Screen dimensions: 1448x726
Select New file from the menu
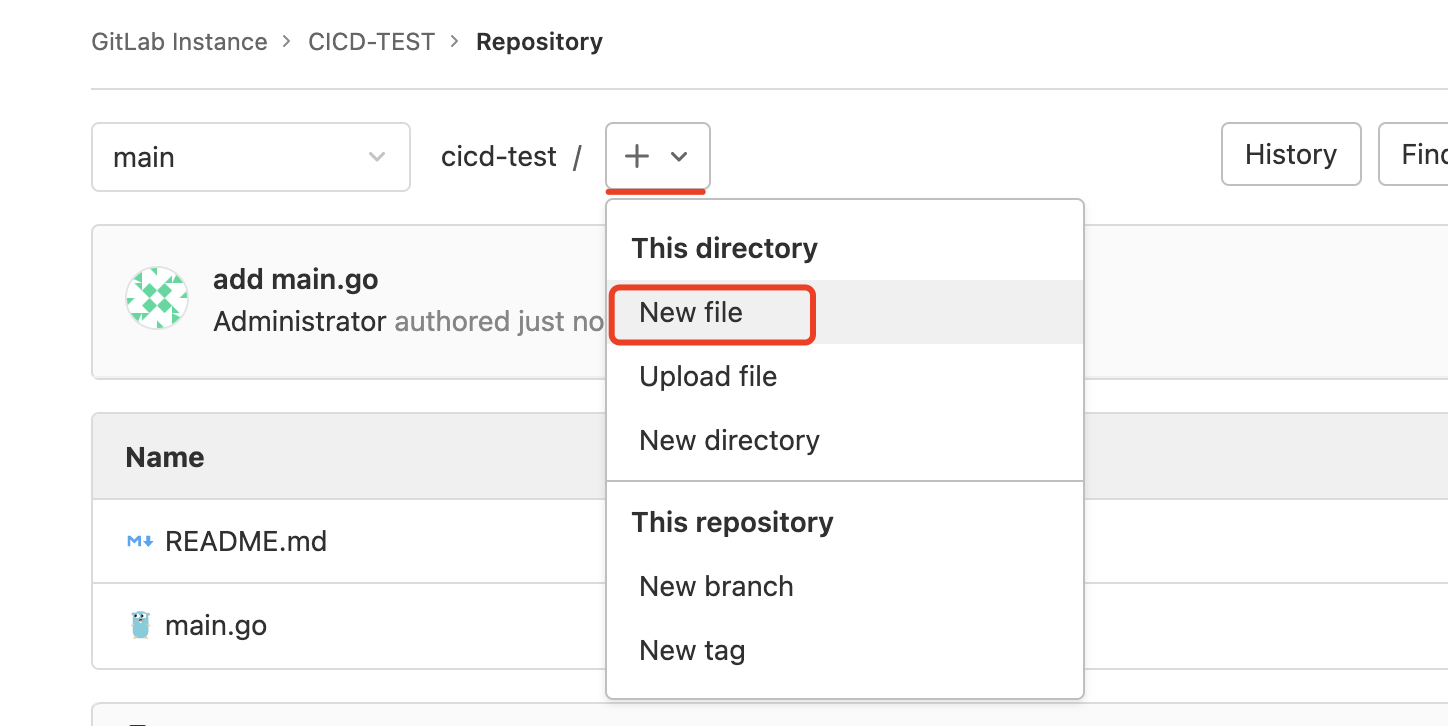pos(691,313)
